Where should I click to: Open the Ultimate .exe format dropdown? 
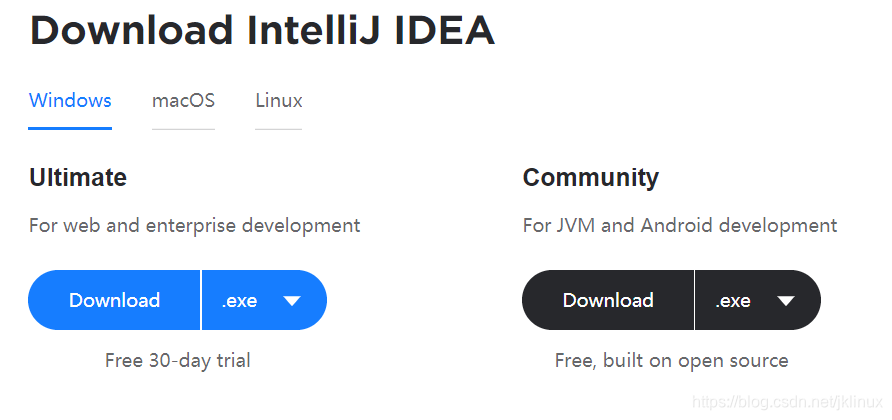(264, 300)
